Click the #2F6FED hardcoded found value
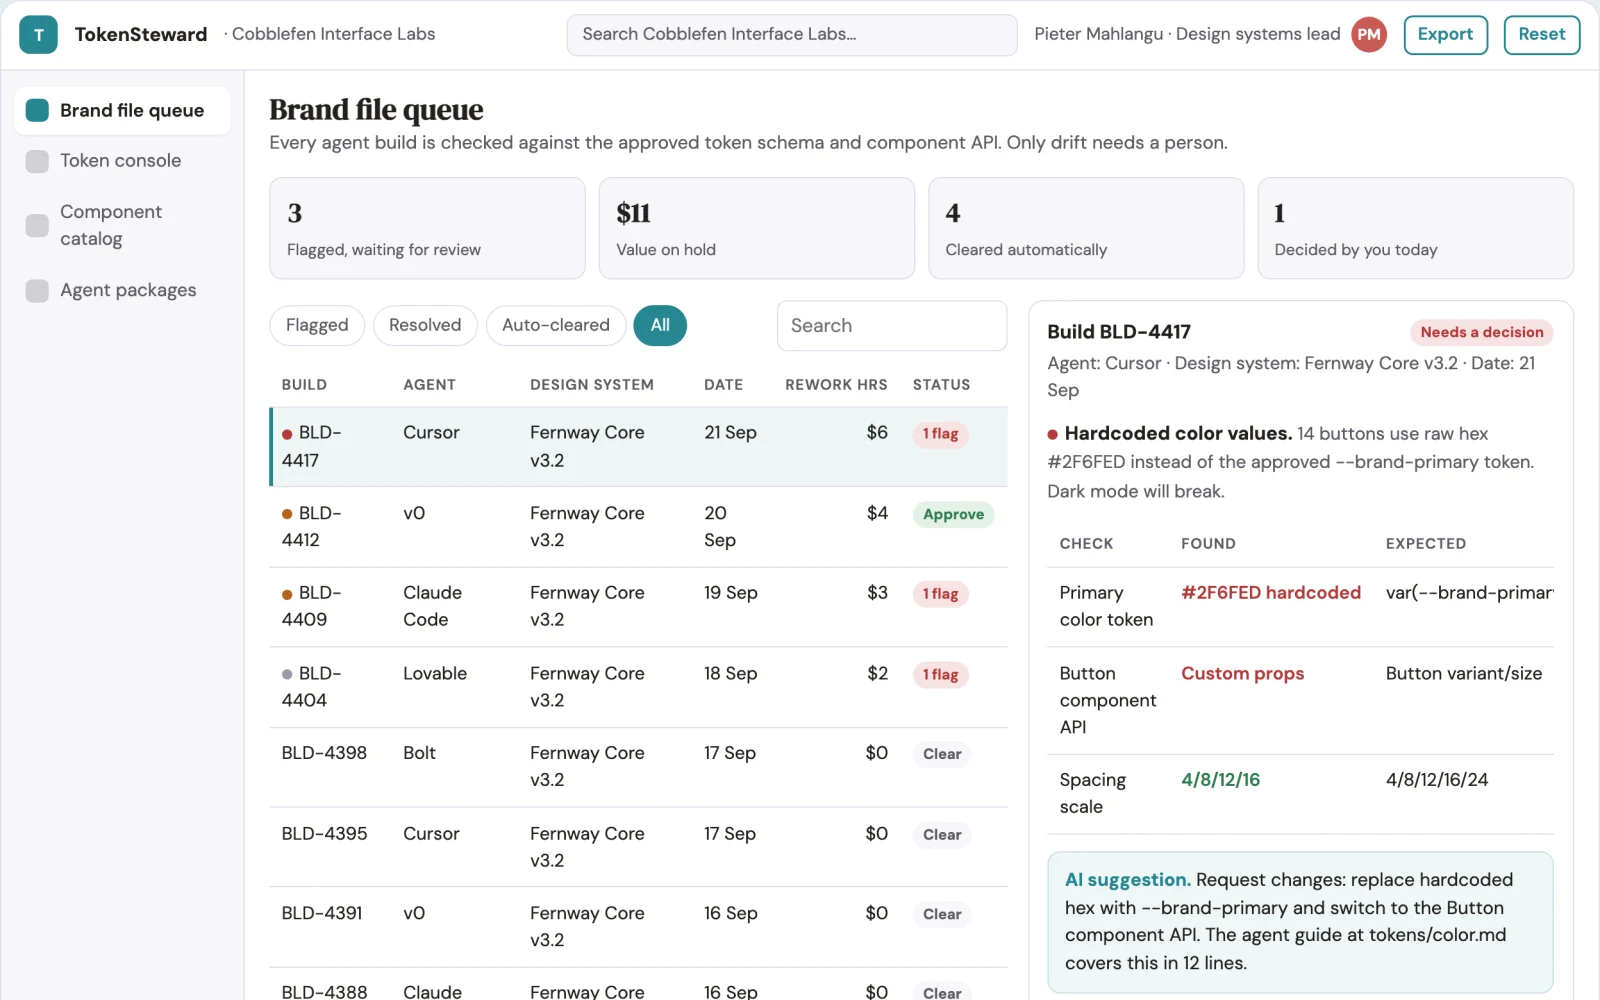 pyautogui.click(x=1271, y=593)
